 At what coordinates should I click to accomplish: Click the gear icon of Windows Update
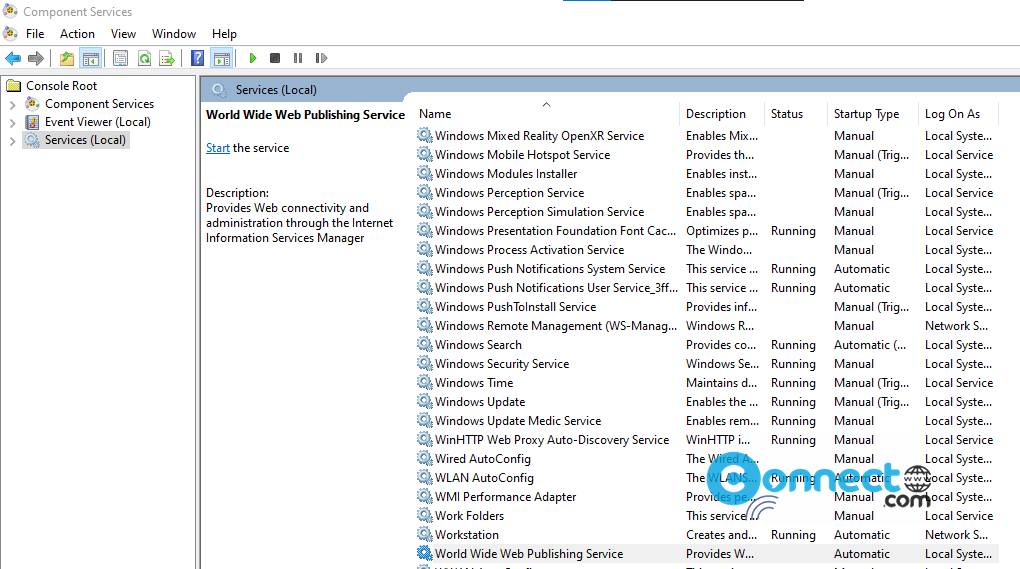click(425, 401)
